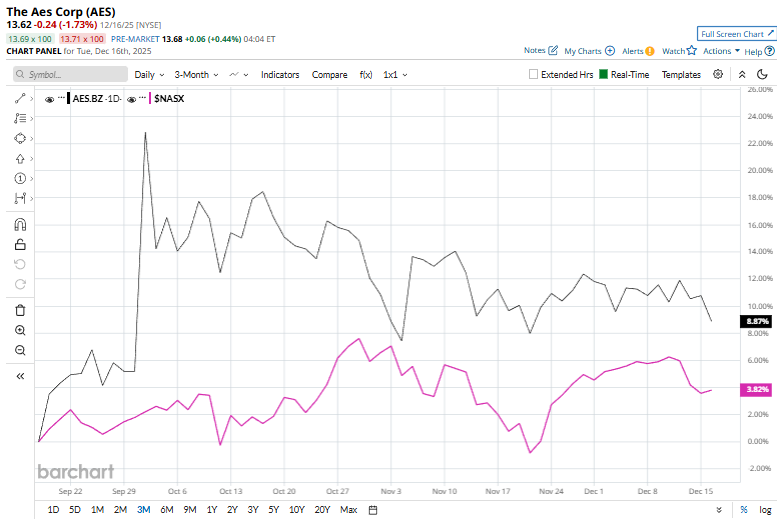Undo the last chart action
Screen dimensions: 777x525
[20, 264]
